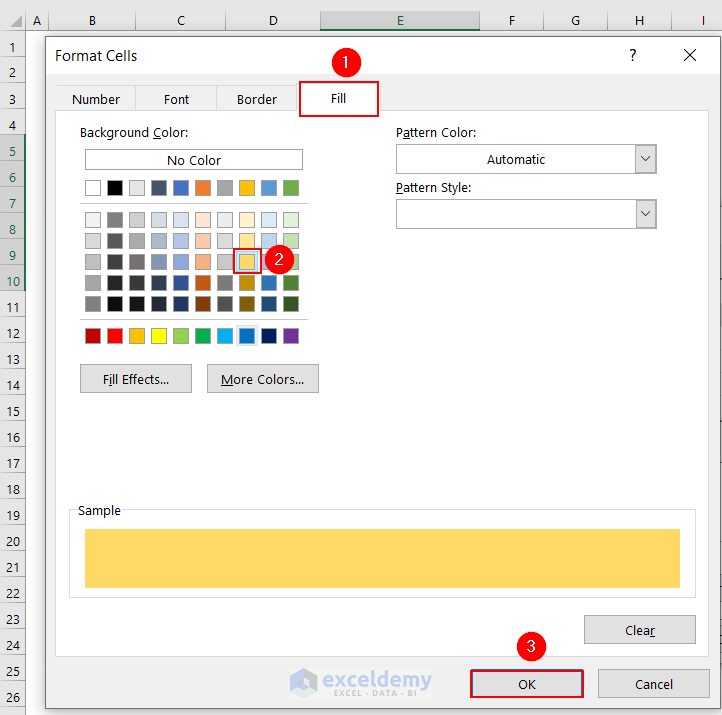Expand the Pattern Color dropdown arrow
The image size is (722, 715).
(646, 159)
